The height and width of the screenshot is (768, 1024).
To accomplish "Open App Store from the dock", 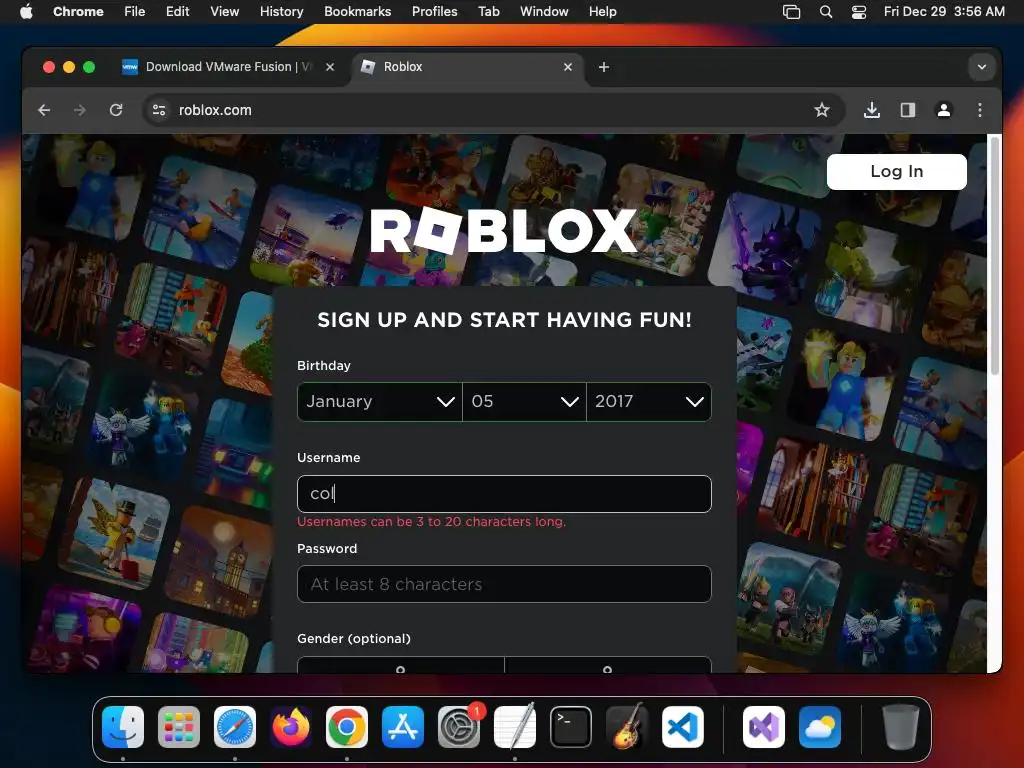I will [403, 727].
